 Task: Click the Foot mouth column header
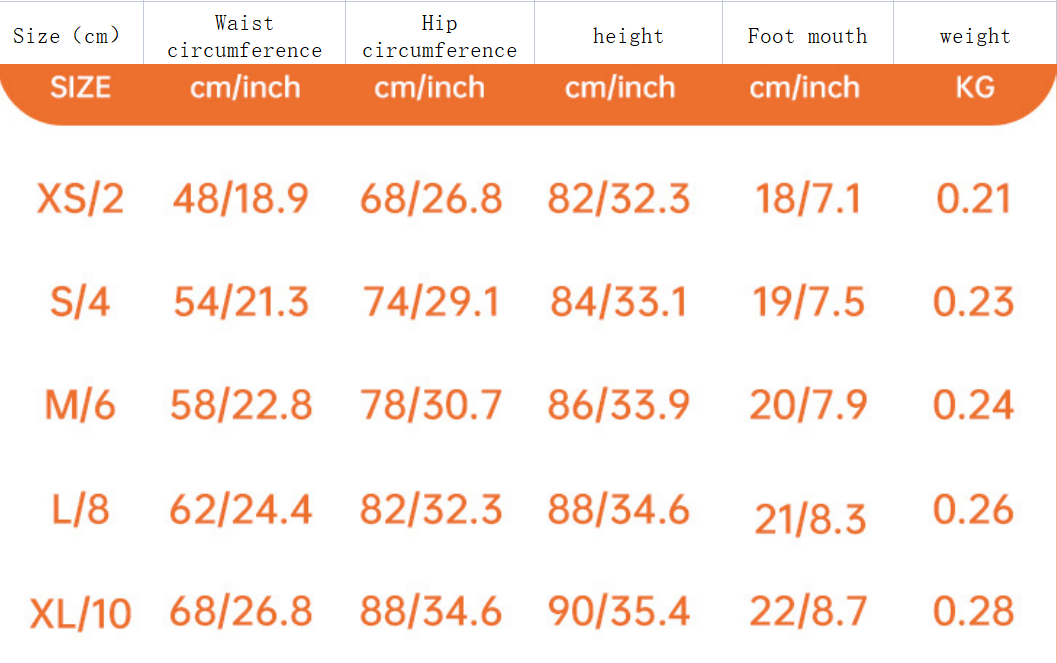(807, 36)
